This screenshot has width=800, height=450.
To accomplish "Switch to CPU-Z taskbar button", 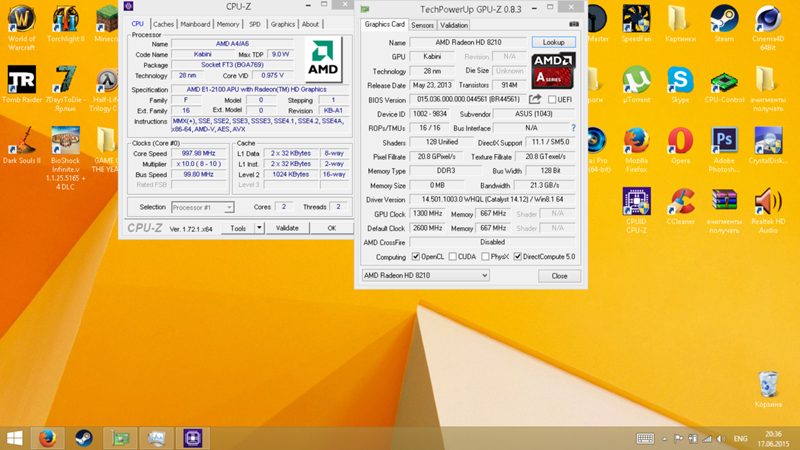I will (x=193, y=438).
